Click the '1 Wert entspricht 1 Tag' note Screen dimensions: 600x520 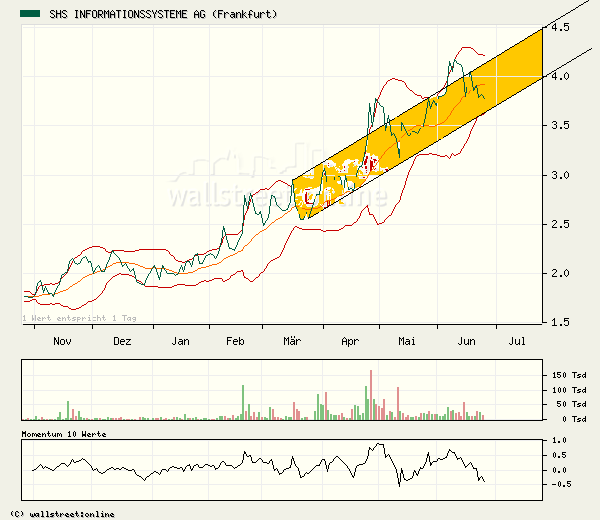[79, 318]
